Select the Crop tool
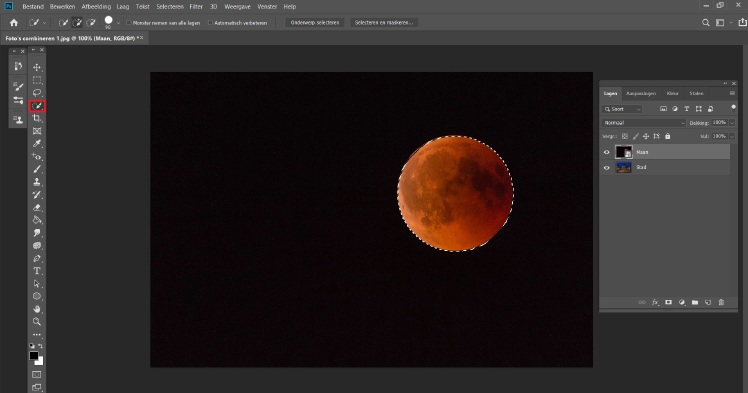Screen dimensions: 748x393 pyautogui.click(x=37, y=118)
